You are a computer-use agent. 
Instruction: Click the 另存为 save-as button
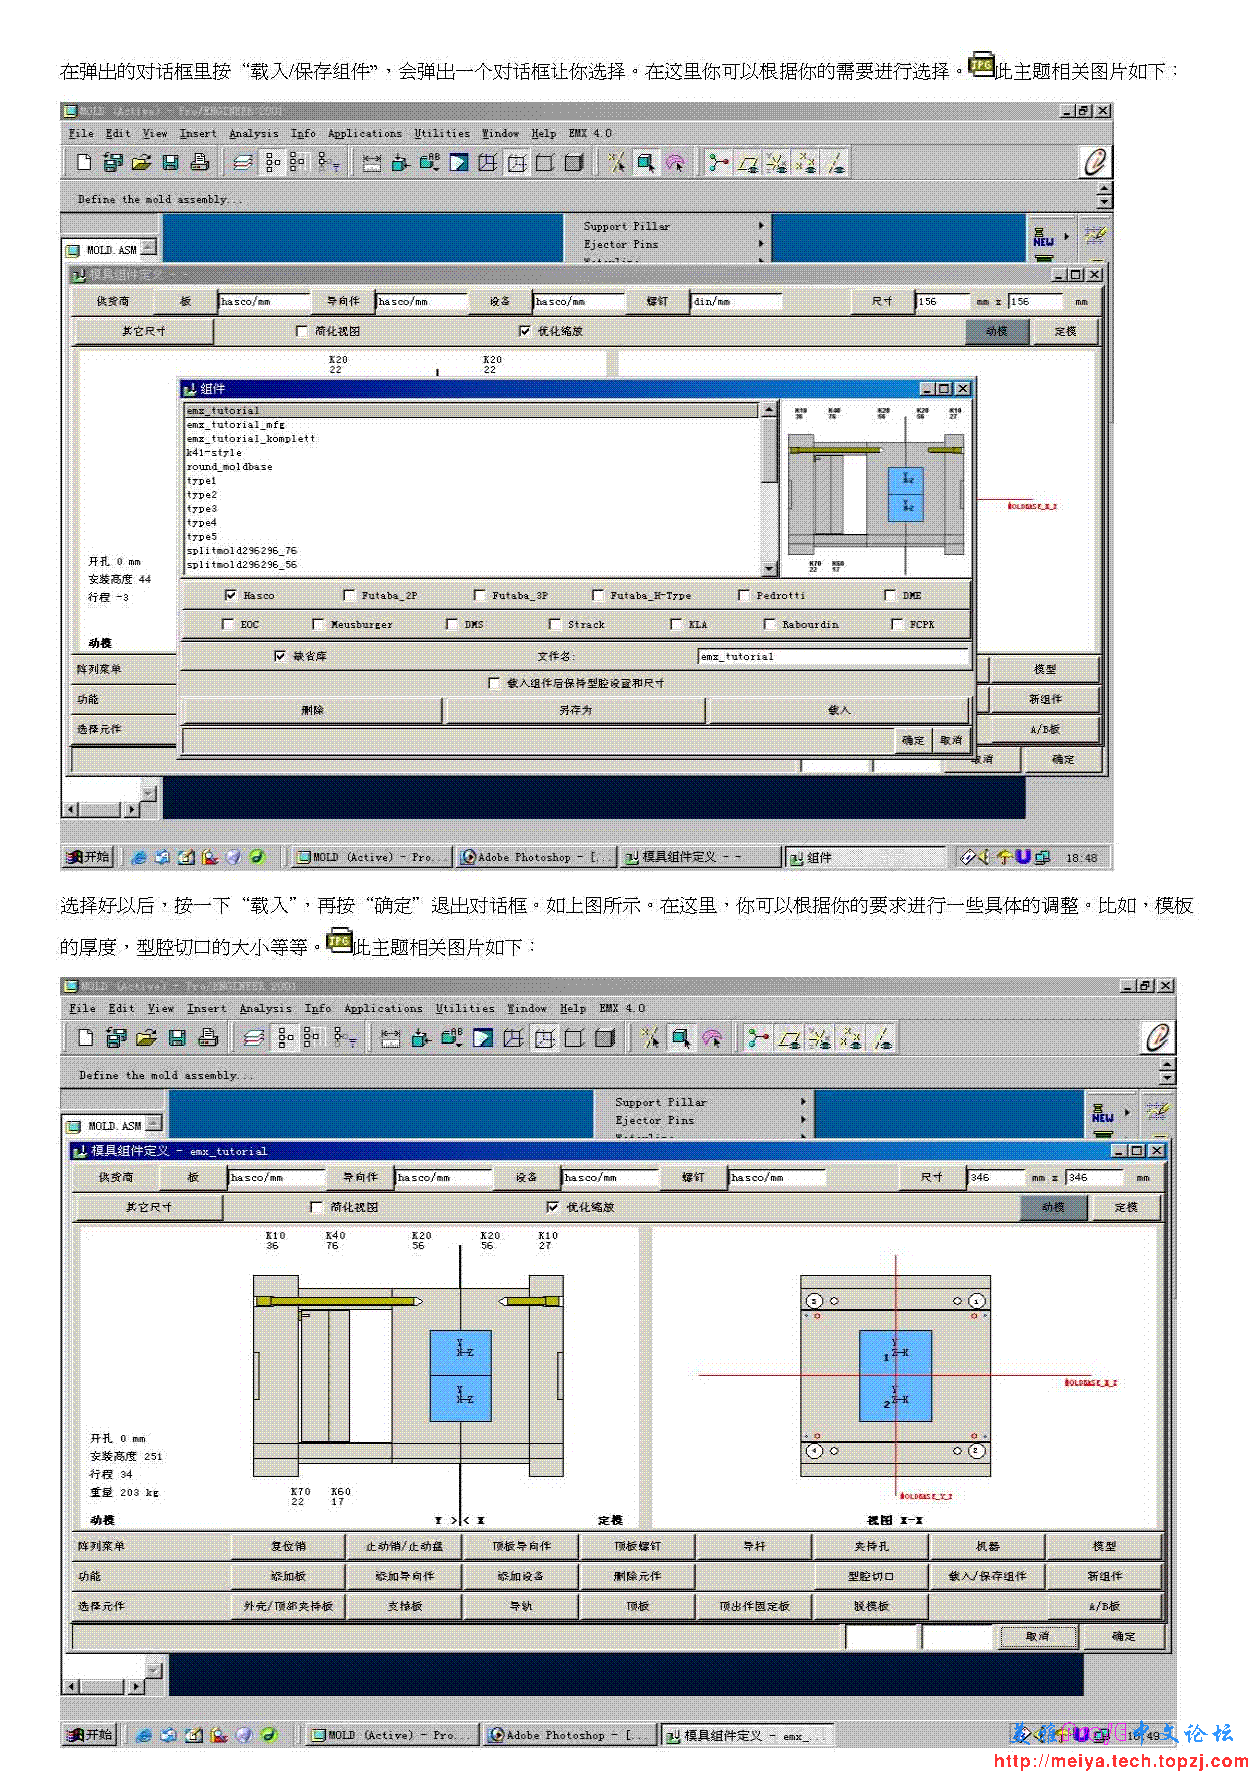[575, 710]
